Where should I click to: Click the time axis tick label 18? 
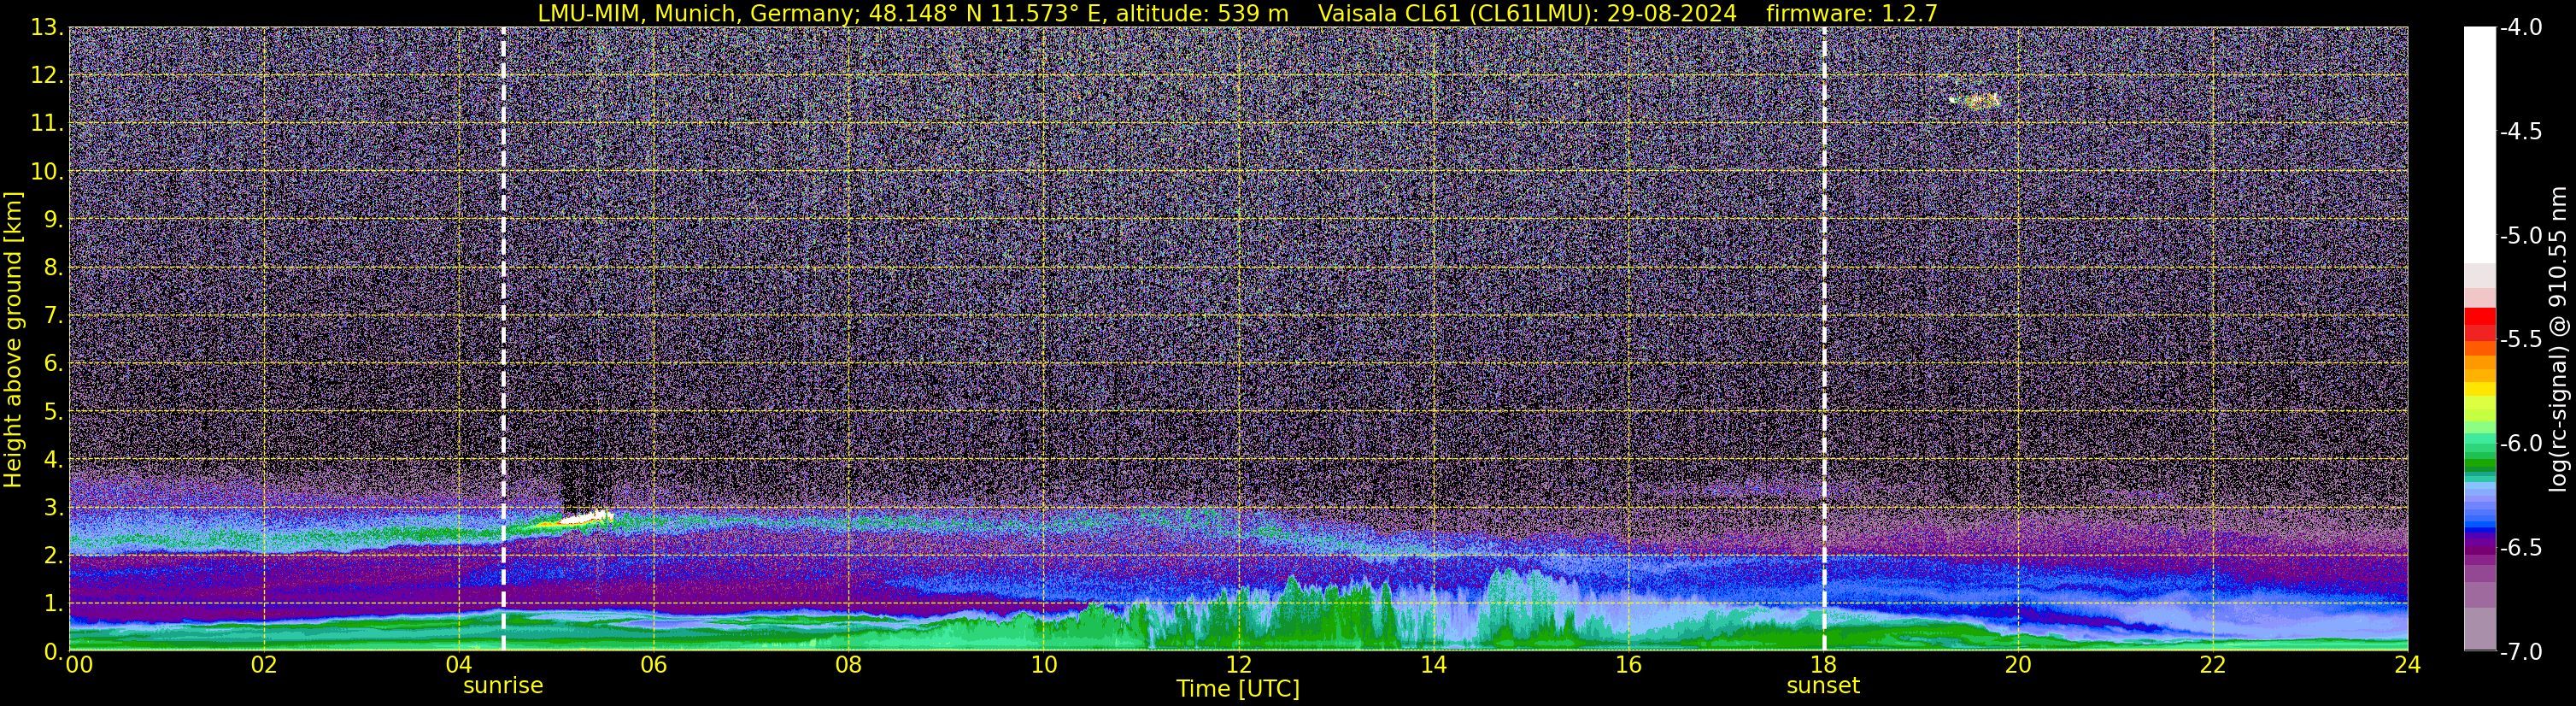[1823, 665]
